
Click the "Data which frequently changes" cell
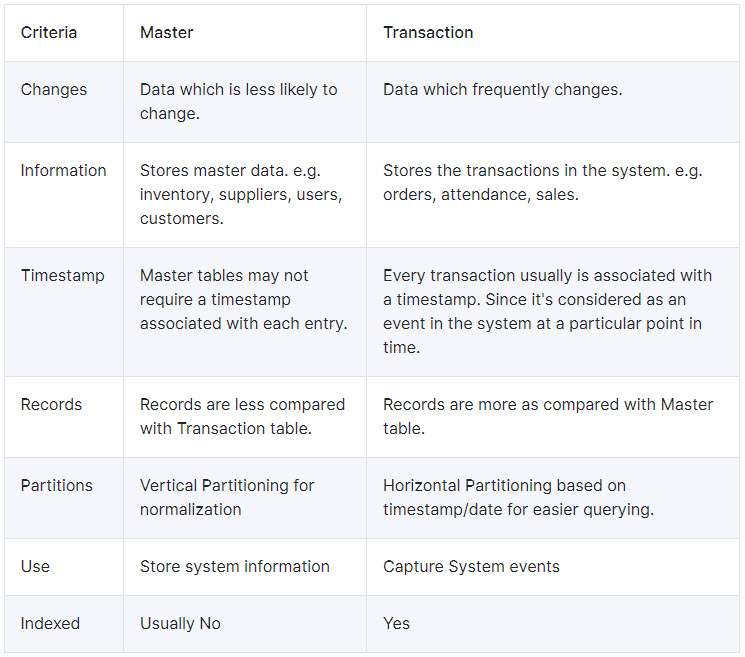point(502,90)
